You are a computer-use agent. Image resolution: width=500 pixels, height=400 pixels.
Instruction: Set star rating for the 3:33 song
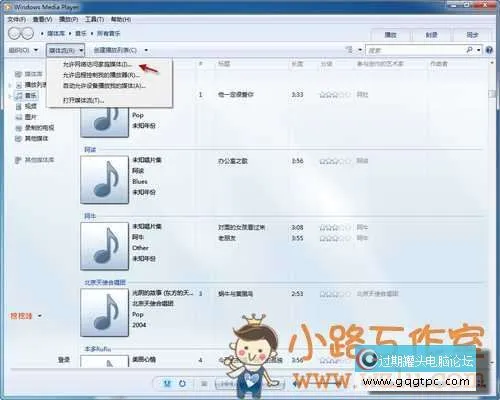pyautogui.click(x=335, y=95)
